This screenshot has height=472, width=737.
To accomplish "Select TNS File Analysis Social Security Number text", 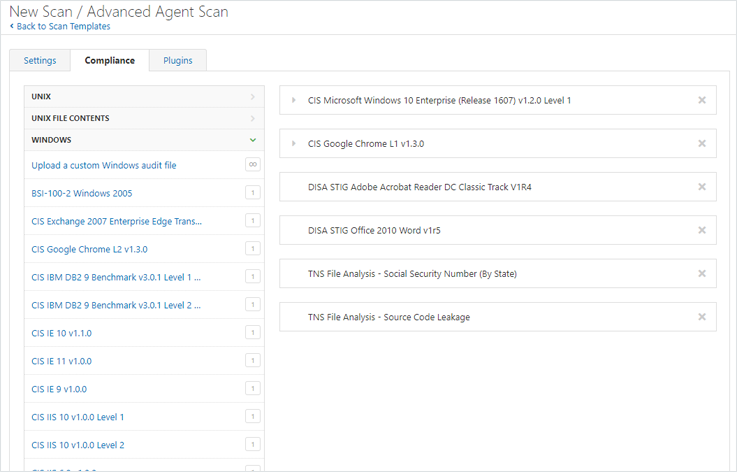I will point(412,274).
